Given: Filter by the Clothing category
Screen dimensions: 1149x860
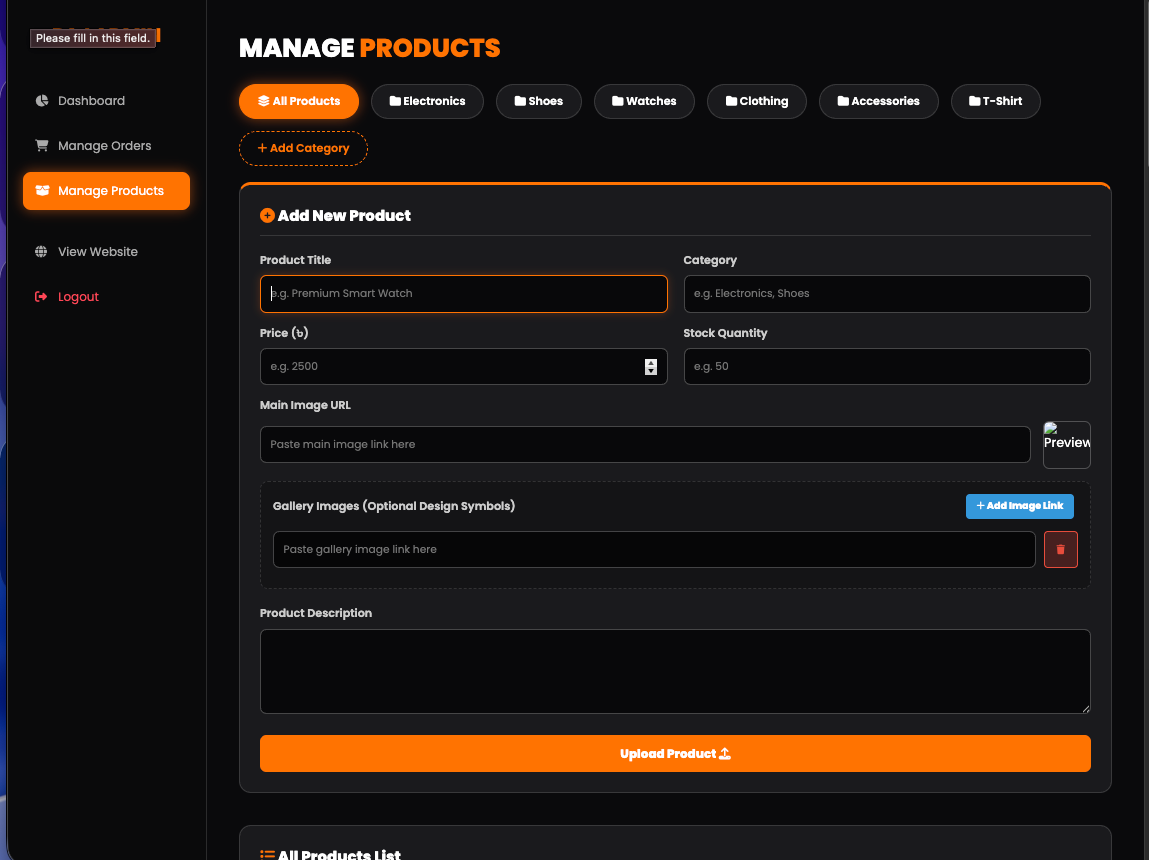Looking at the screenshot, I should coord(757,101).
